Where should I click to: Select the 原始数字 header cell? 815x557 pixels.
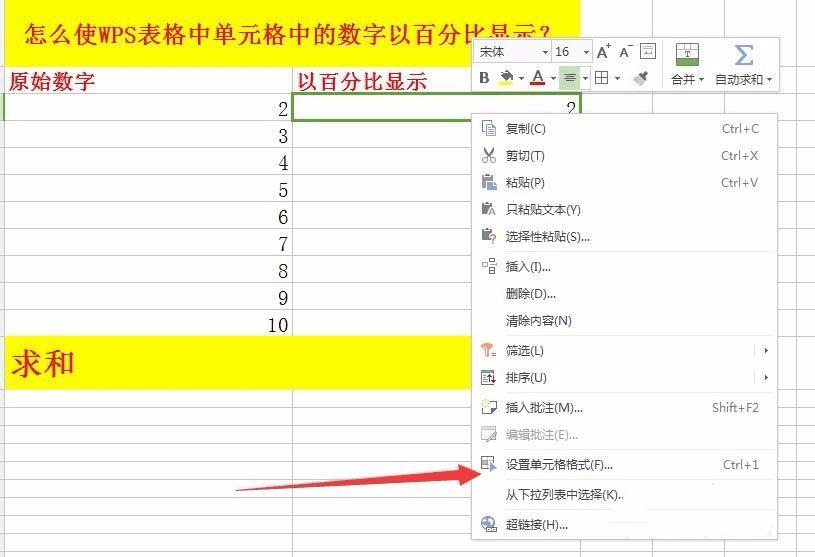(x=148, y=81)
